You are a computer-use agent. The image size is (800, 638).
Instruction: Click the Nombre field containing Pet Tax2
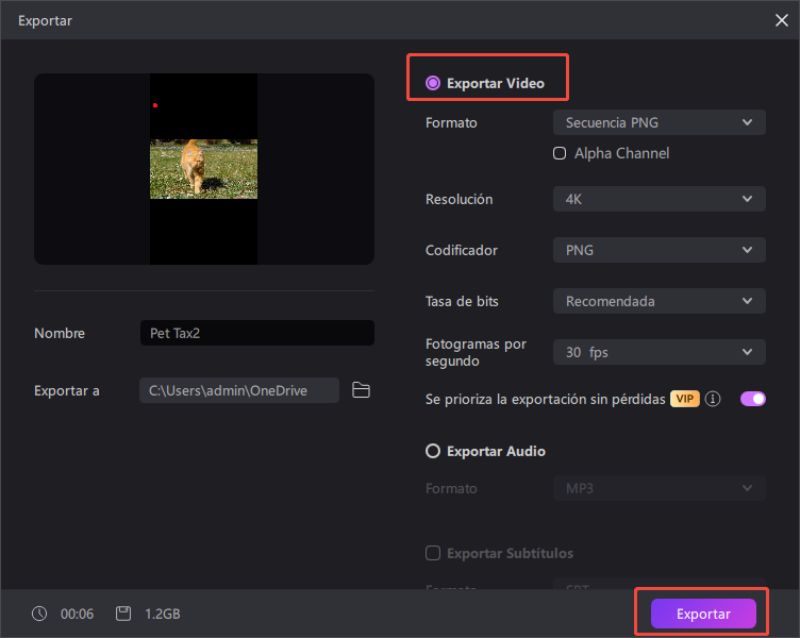click(257, 332)
